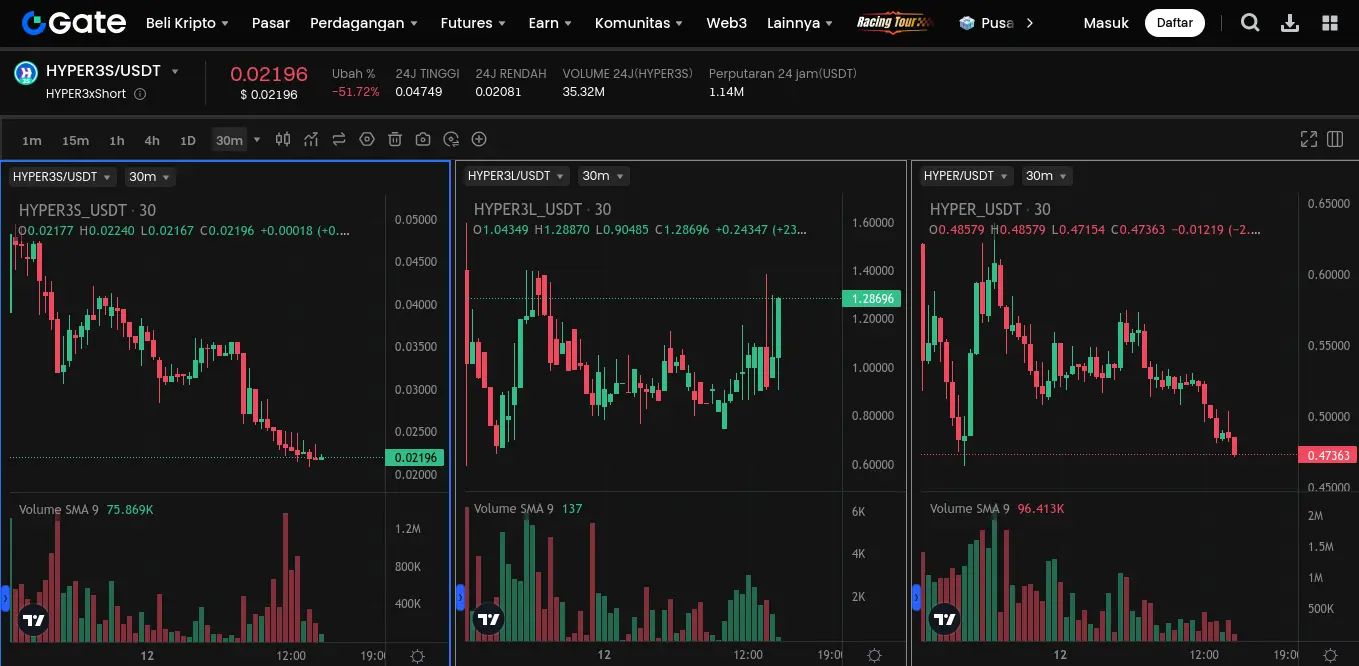Open the HYPER3L/USDT pair dropdown
The image size is (1359, 666).
517,176
